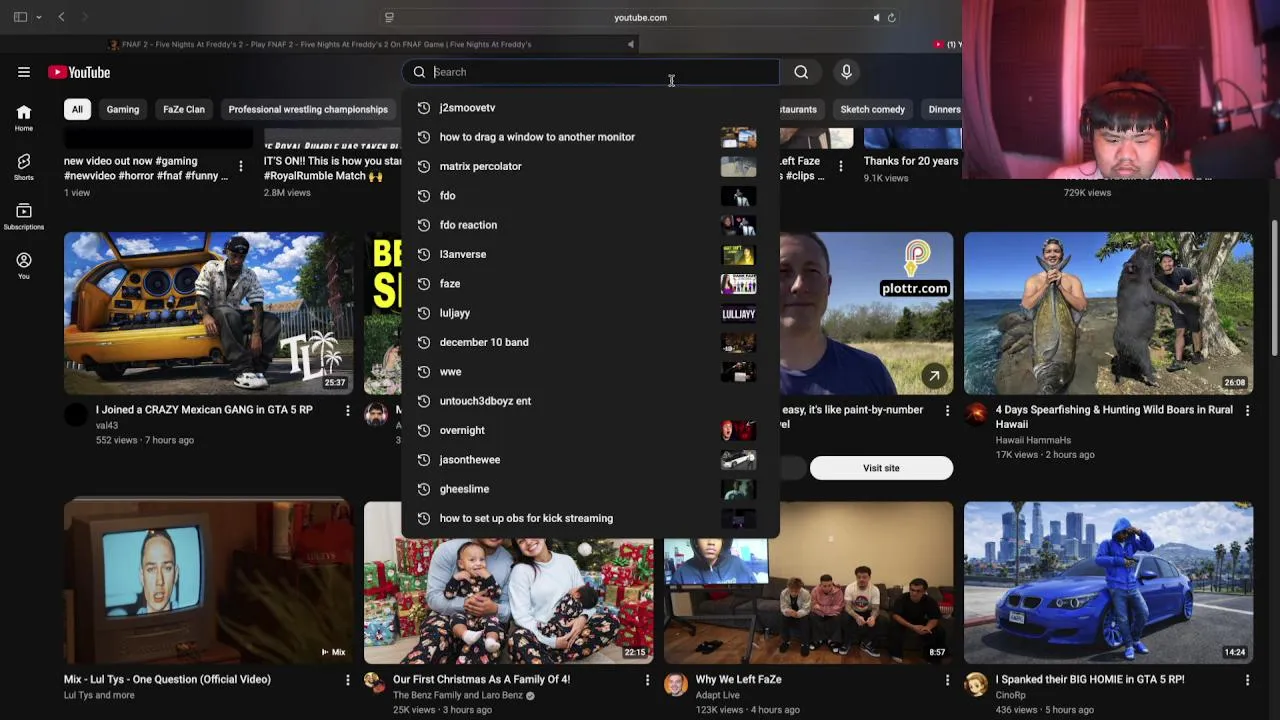Click the youtube.com browser address bar
Image resolution: width=1280 pixels, height=720 pixels.
640,17
